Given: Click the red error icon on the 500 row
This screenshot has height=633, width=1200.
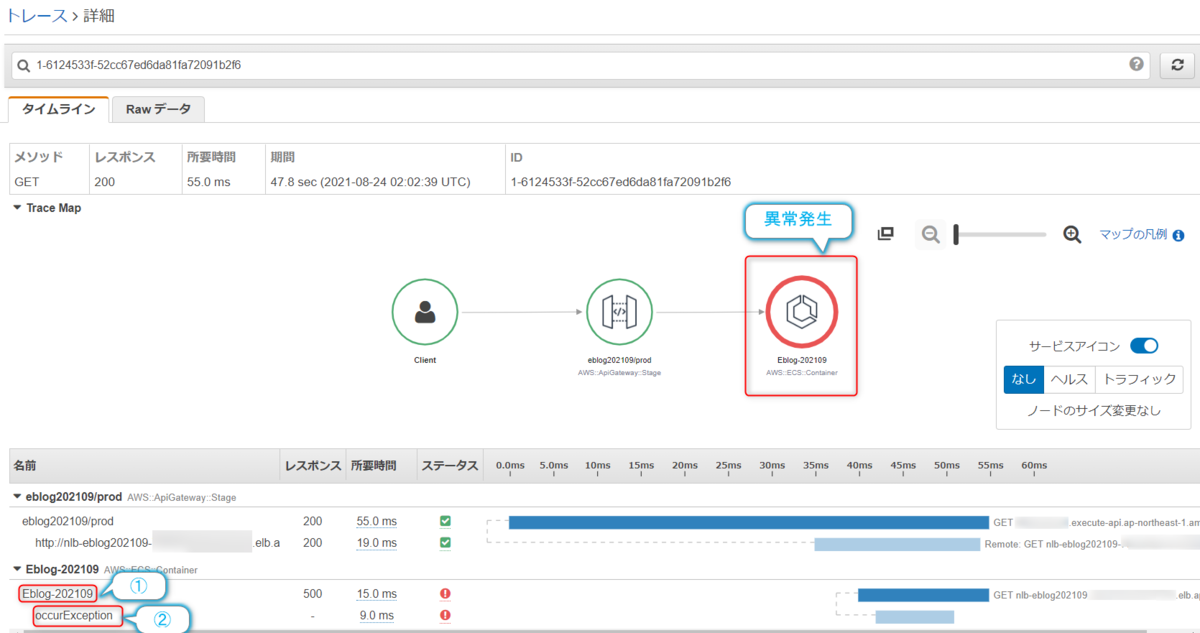Looking at the screenshot, I should point(443,593).
